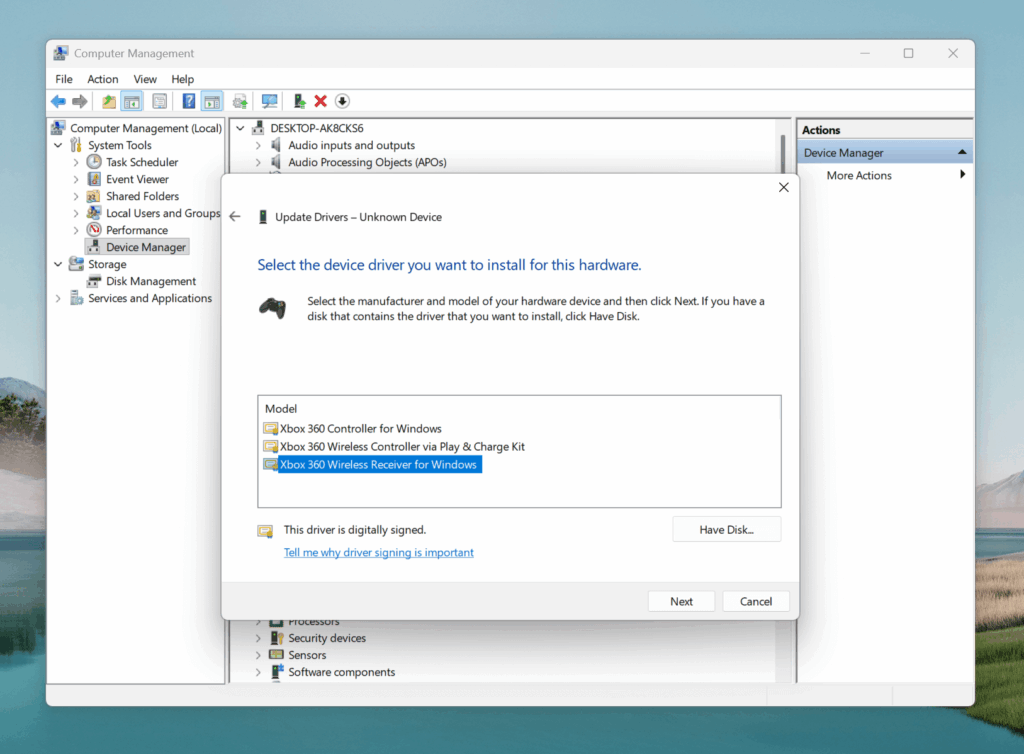Click the scan for hardware changes icon

click(x=269, y=101)
